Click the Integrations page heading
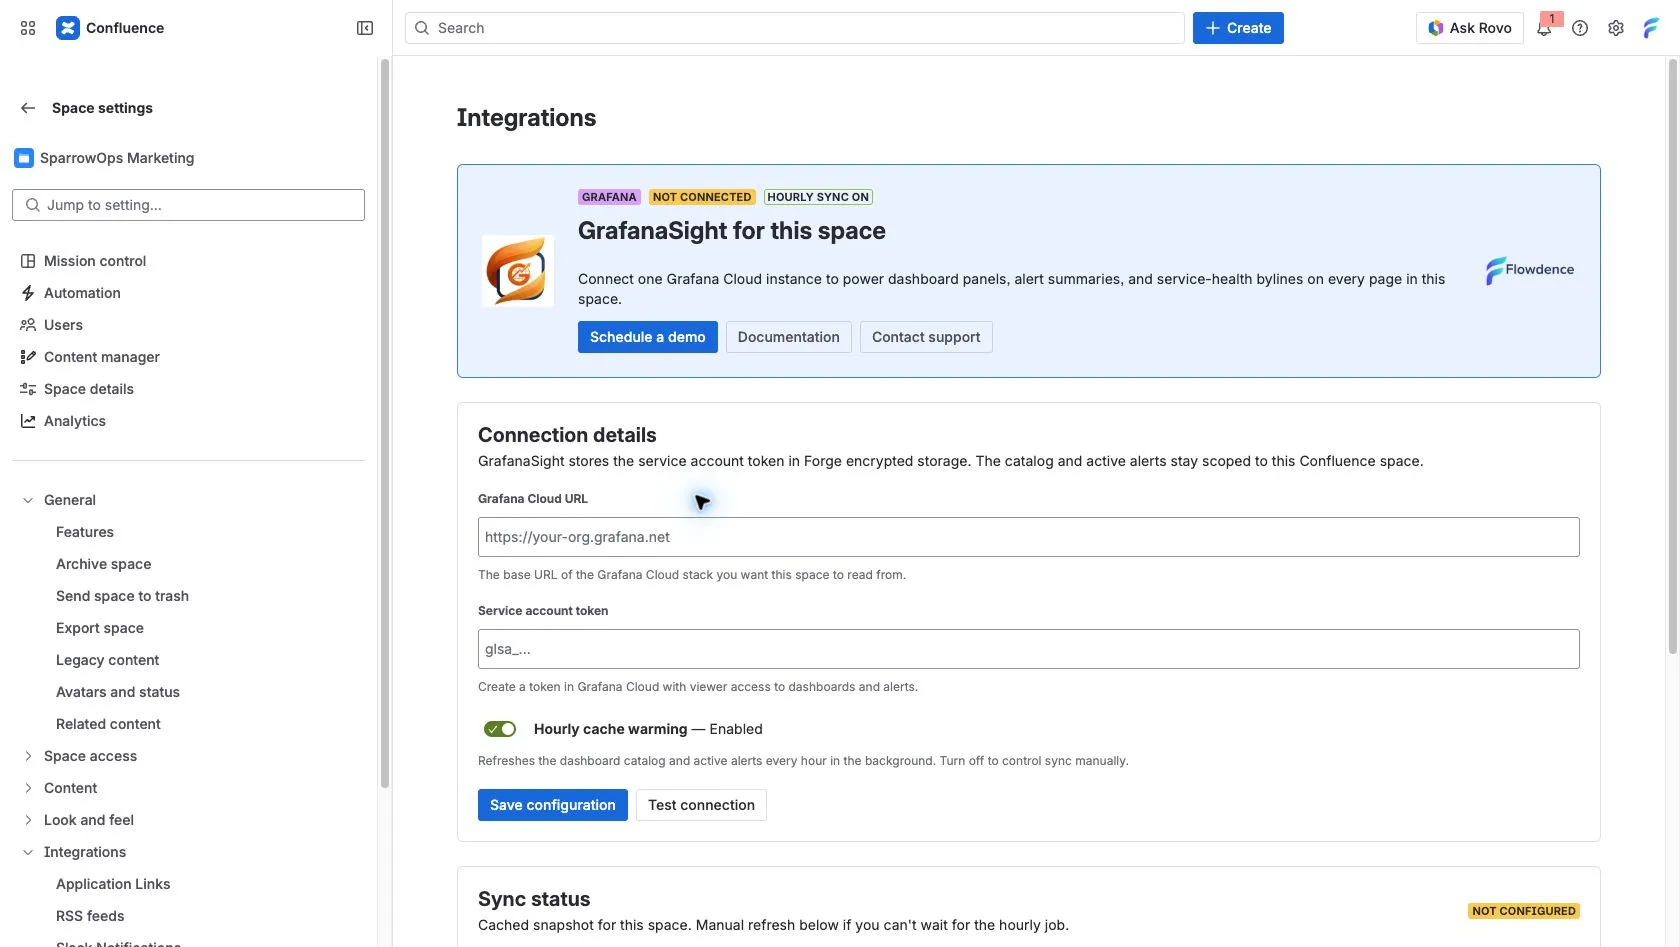 pos(526,118)
